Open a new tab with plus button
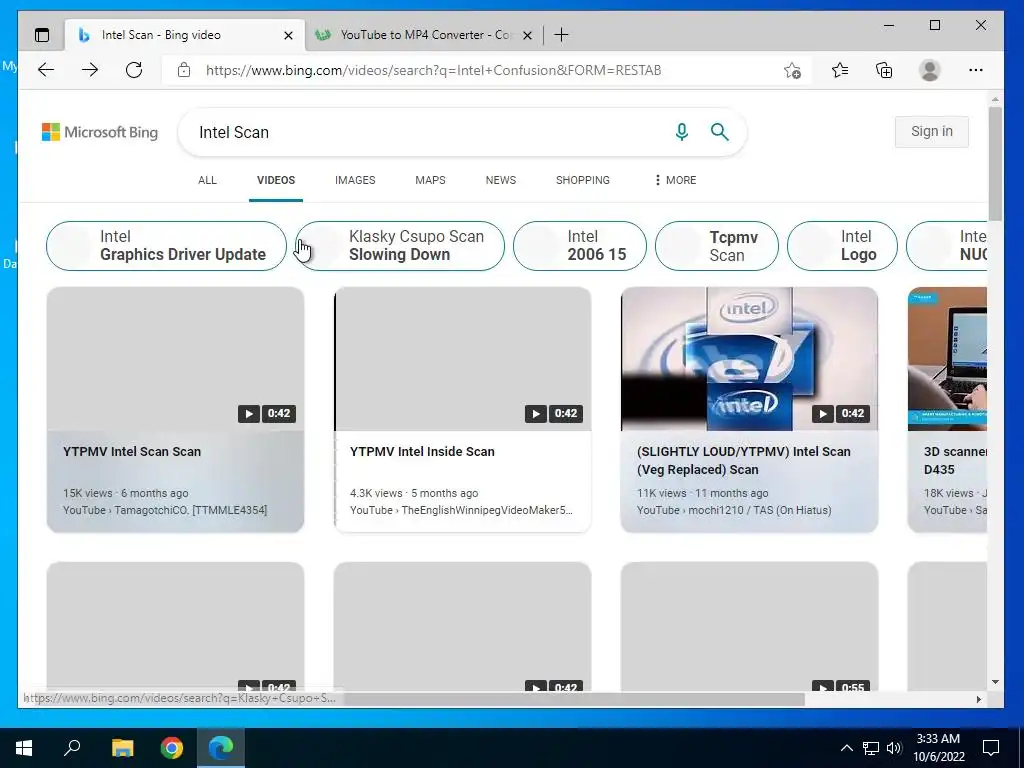This screenshot has height=768, width=1024. (561, 35)
